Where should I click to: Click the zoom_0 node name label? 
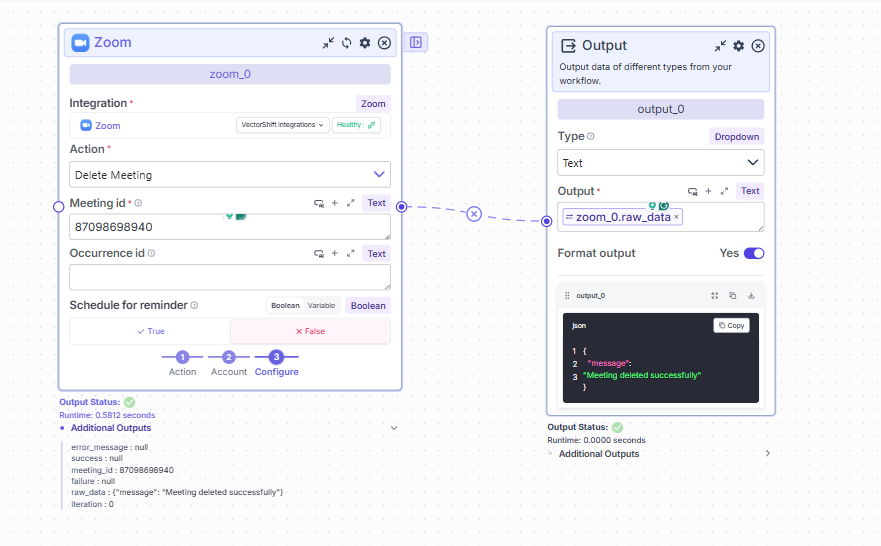(230, 74)
